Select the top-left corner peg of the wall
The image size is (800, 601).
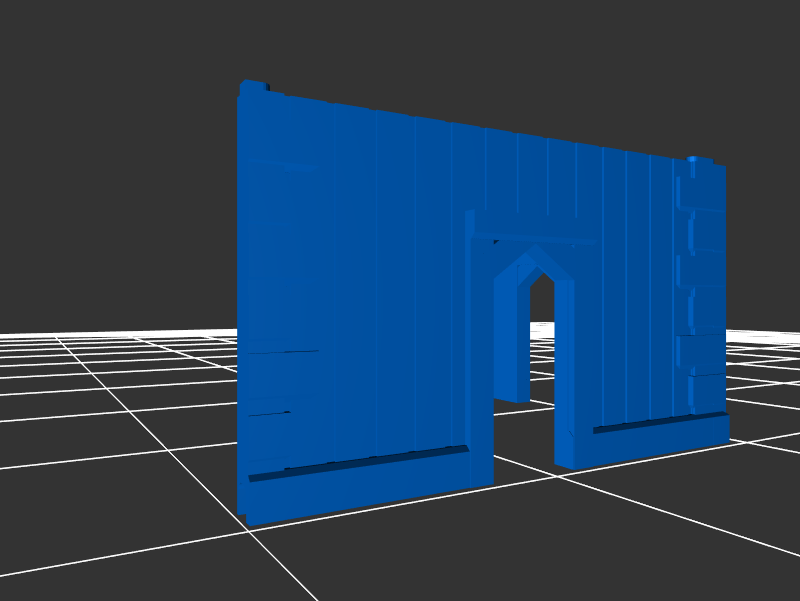253,87
